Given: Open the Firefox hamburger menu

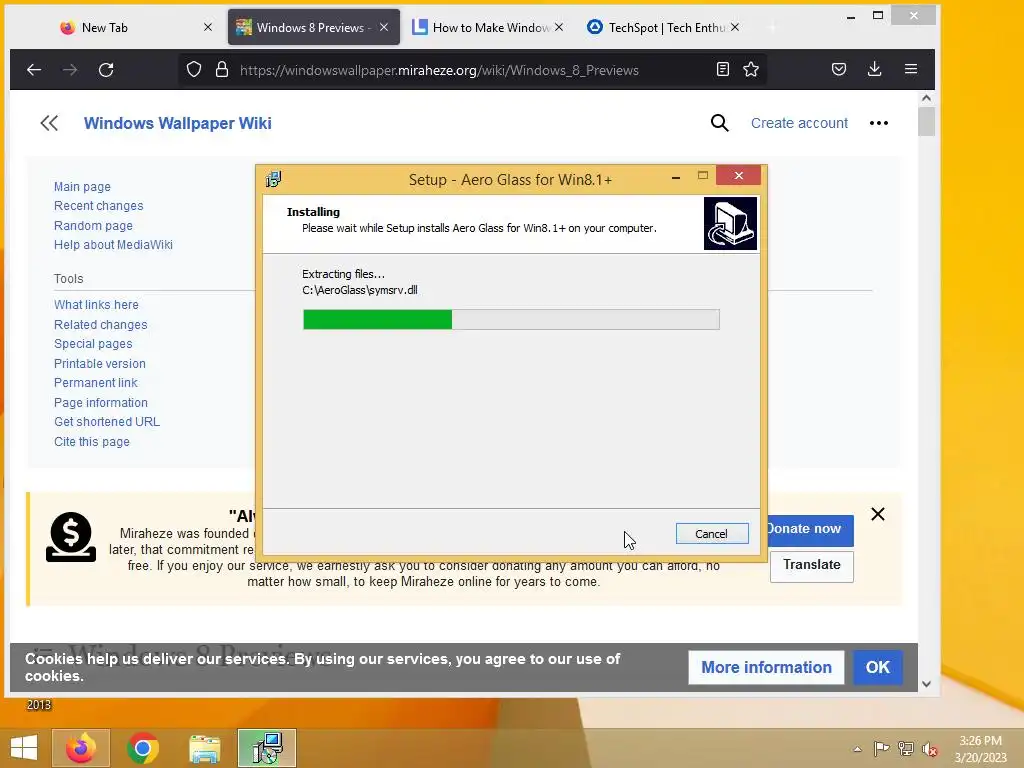Looking at the screenshot, I should pyautogui.click(x=911, y=69).
